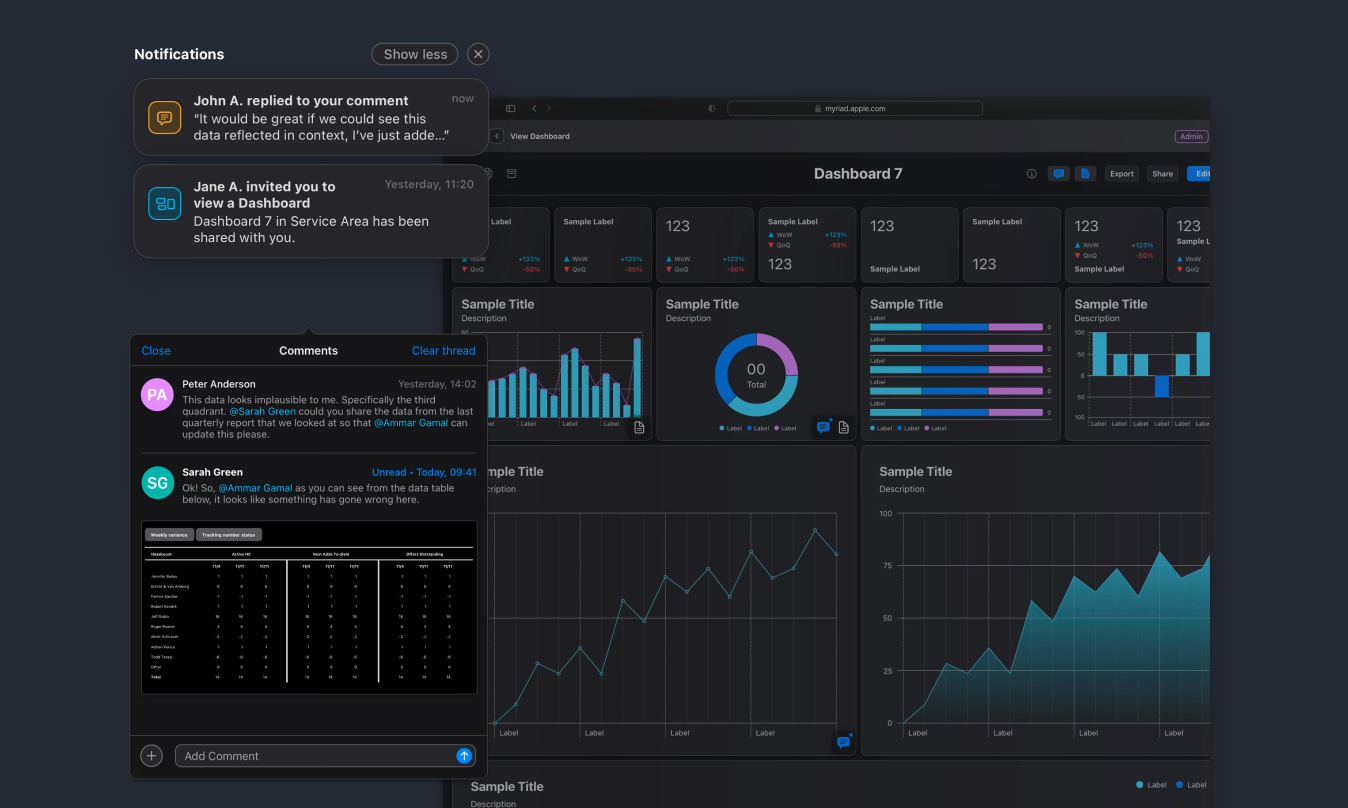The width and height of the screenshot is (1348, 808).
Task: Open the comment bubble on the line chart card
Action: [x=843, y=742]
